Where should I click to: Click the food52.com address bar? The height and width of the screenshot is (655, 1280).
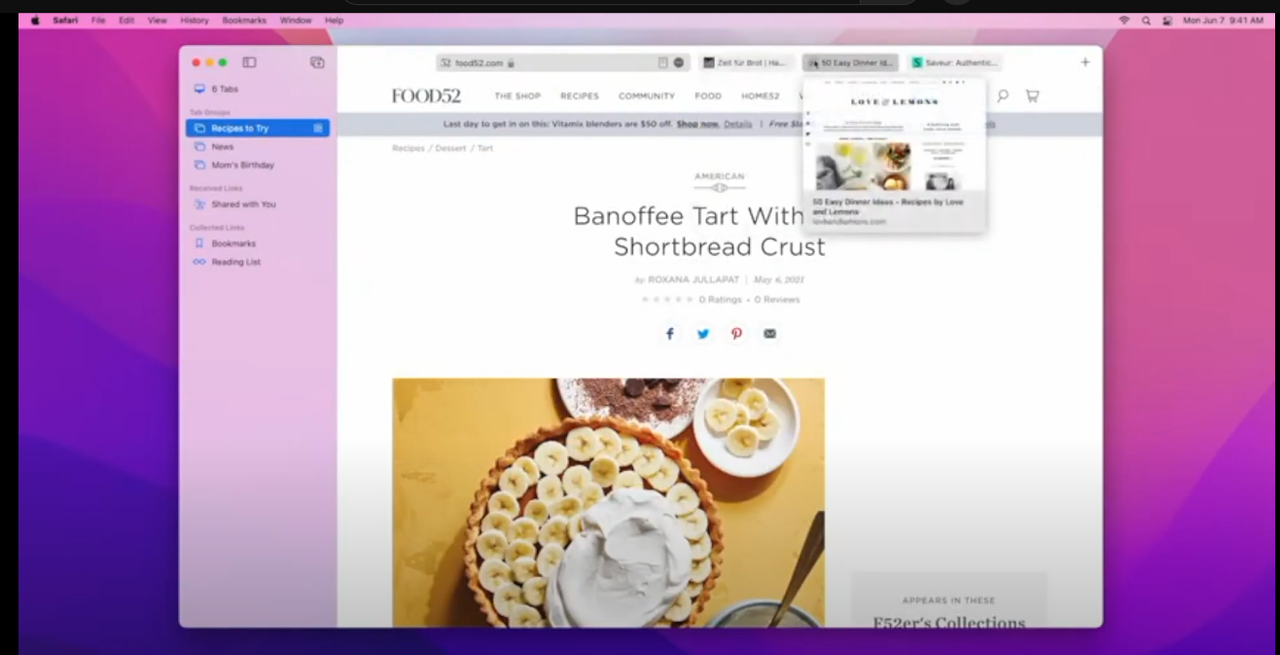[563, 62]
